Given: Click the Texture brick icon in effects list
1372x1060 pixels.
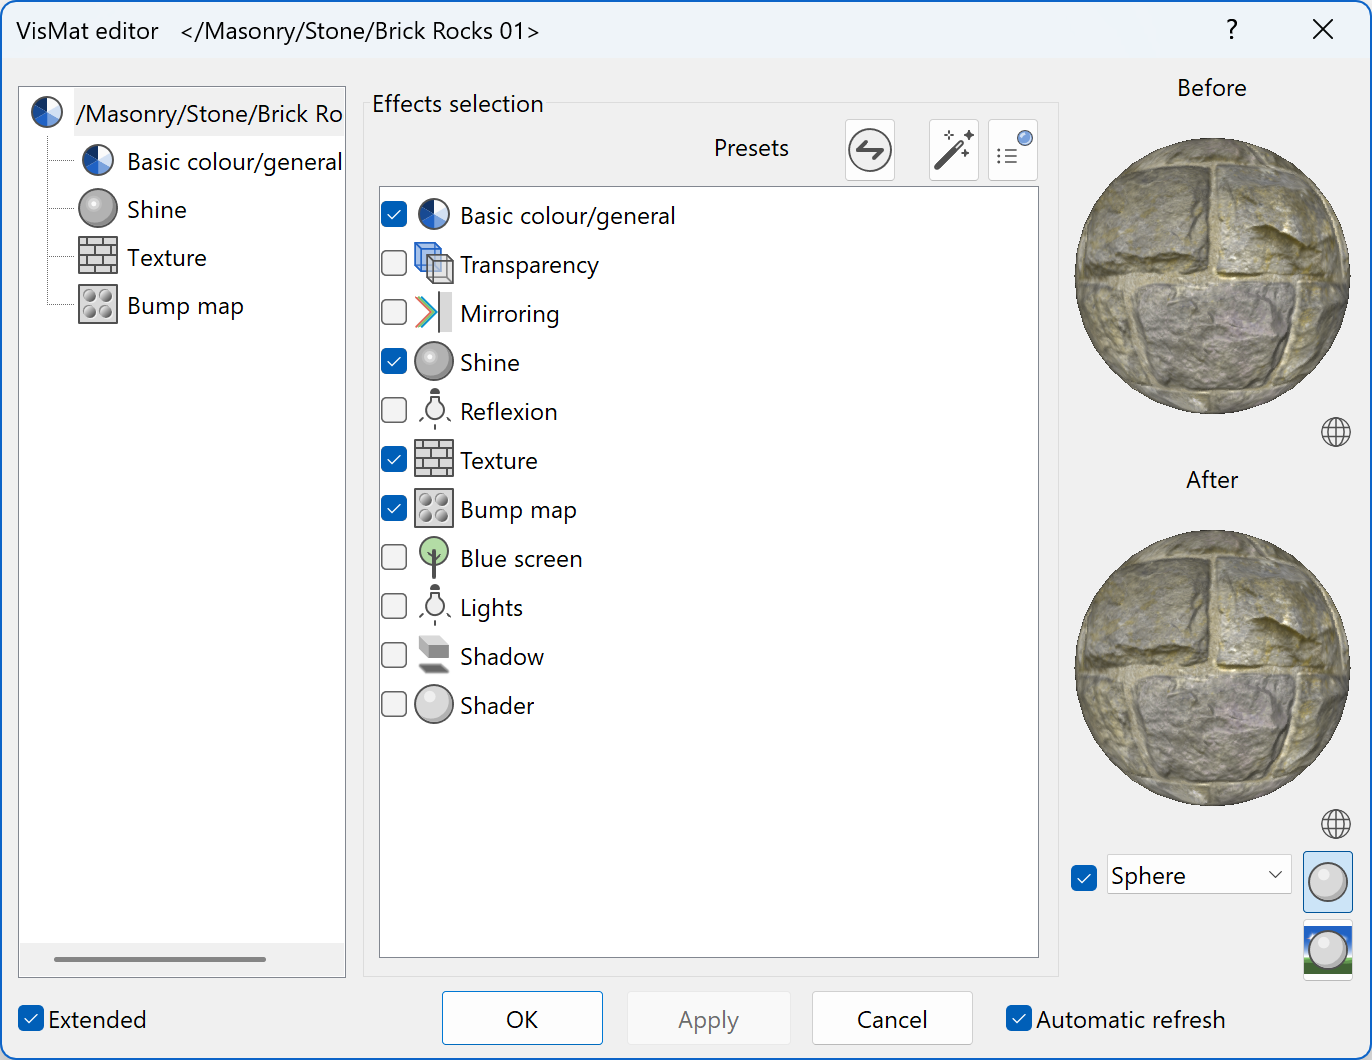Looking at the screenshot, I should (434, 459).
